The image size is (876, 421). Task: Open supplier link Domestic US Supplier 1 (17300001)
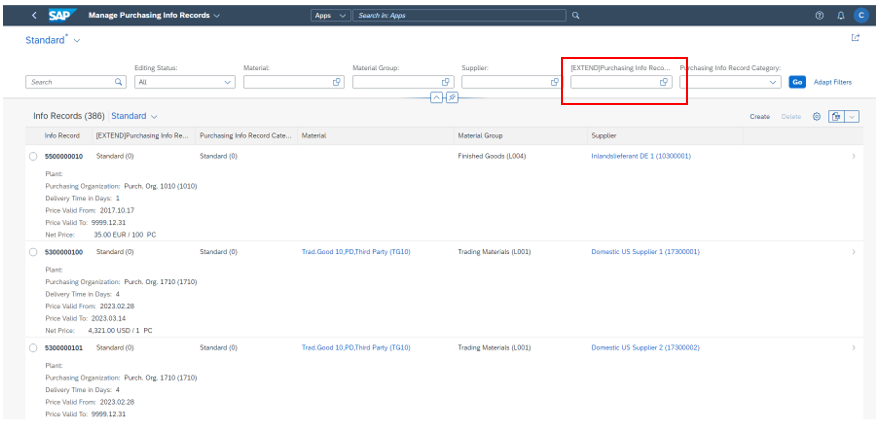(x=645, y=252)
